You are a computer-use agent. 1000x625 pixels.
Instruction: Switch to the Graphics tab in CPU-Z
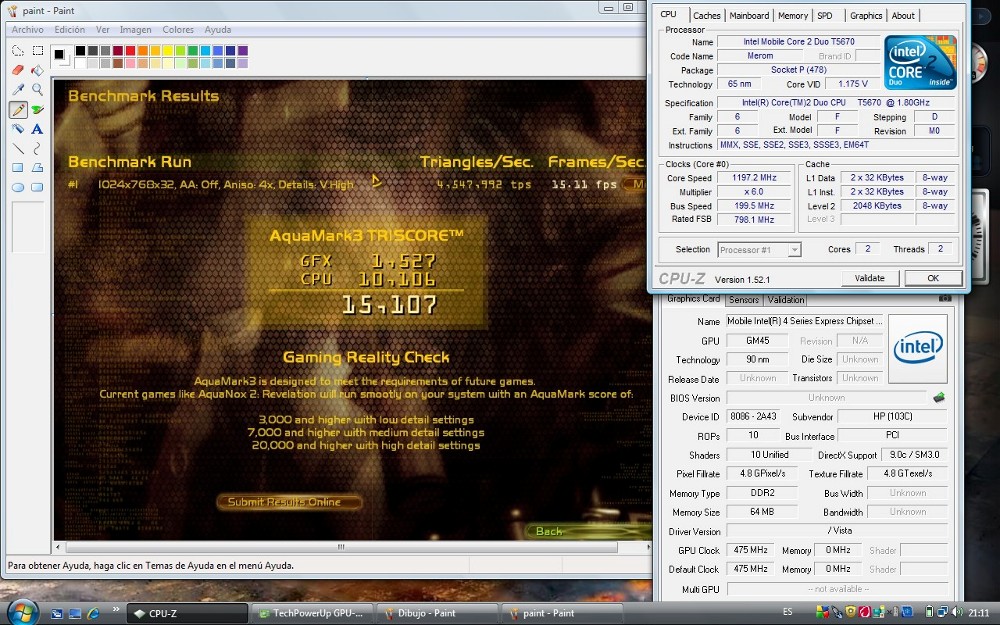[x=866, y=15]
